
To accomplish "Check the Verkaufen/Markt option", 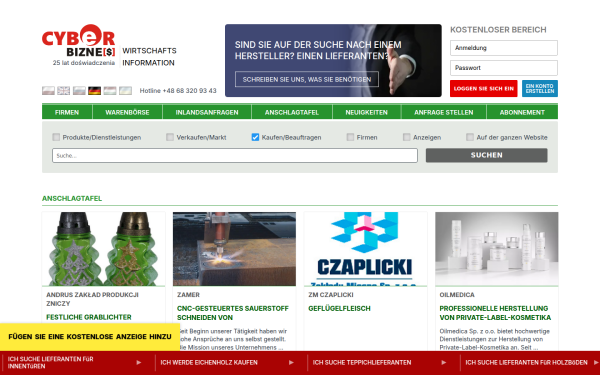I will tap(170, 137).
